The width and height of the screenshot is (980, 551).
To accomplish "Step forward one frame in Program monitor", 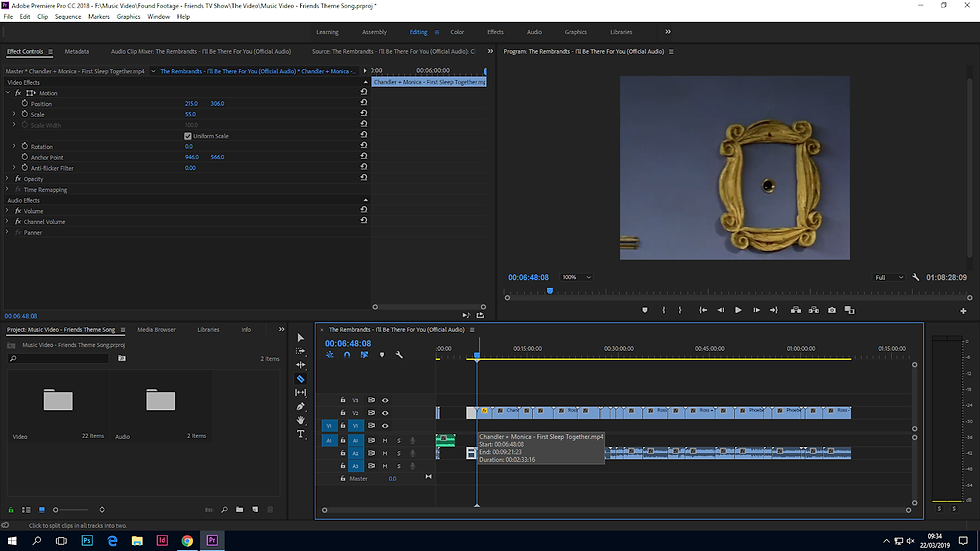I will pos(756,310).
